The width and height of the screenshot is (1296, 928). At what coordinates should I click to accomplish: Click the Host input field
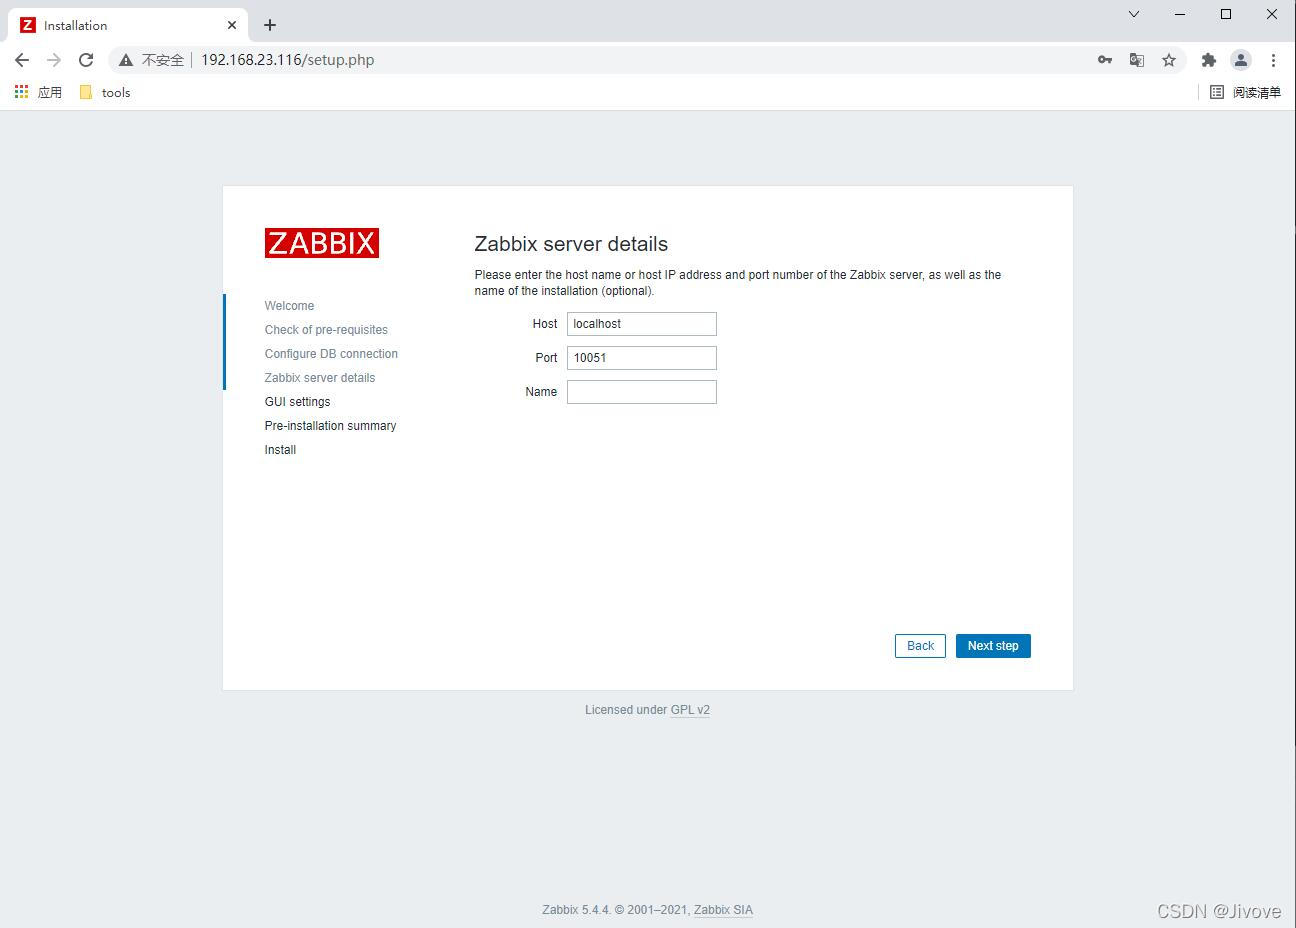pos(642,324)
